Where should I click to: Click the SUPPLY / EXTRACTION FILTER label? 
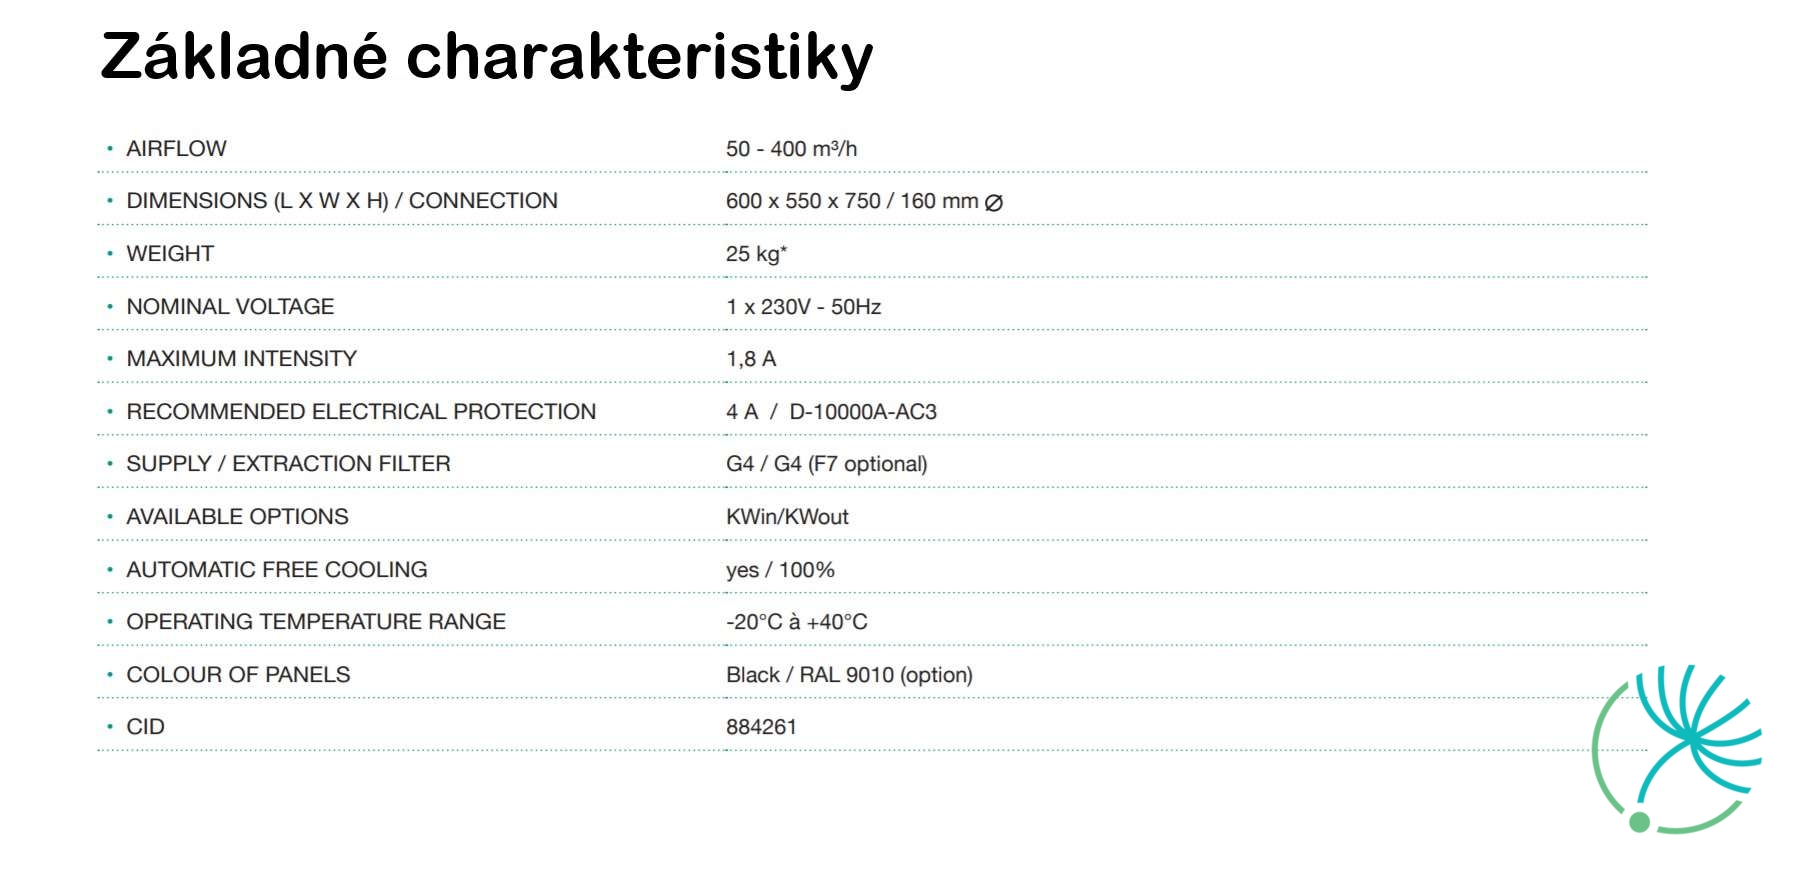pos(288,464)
